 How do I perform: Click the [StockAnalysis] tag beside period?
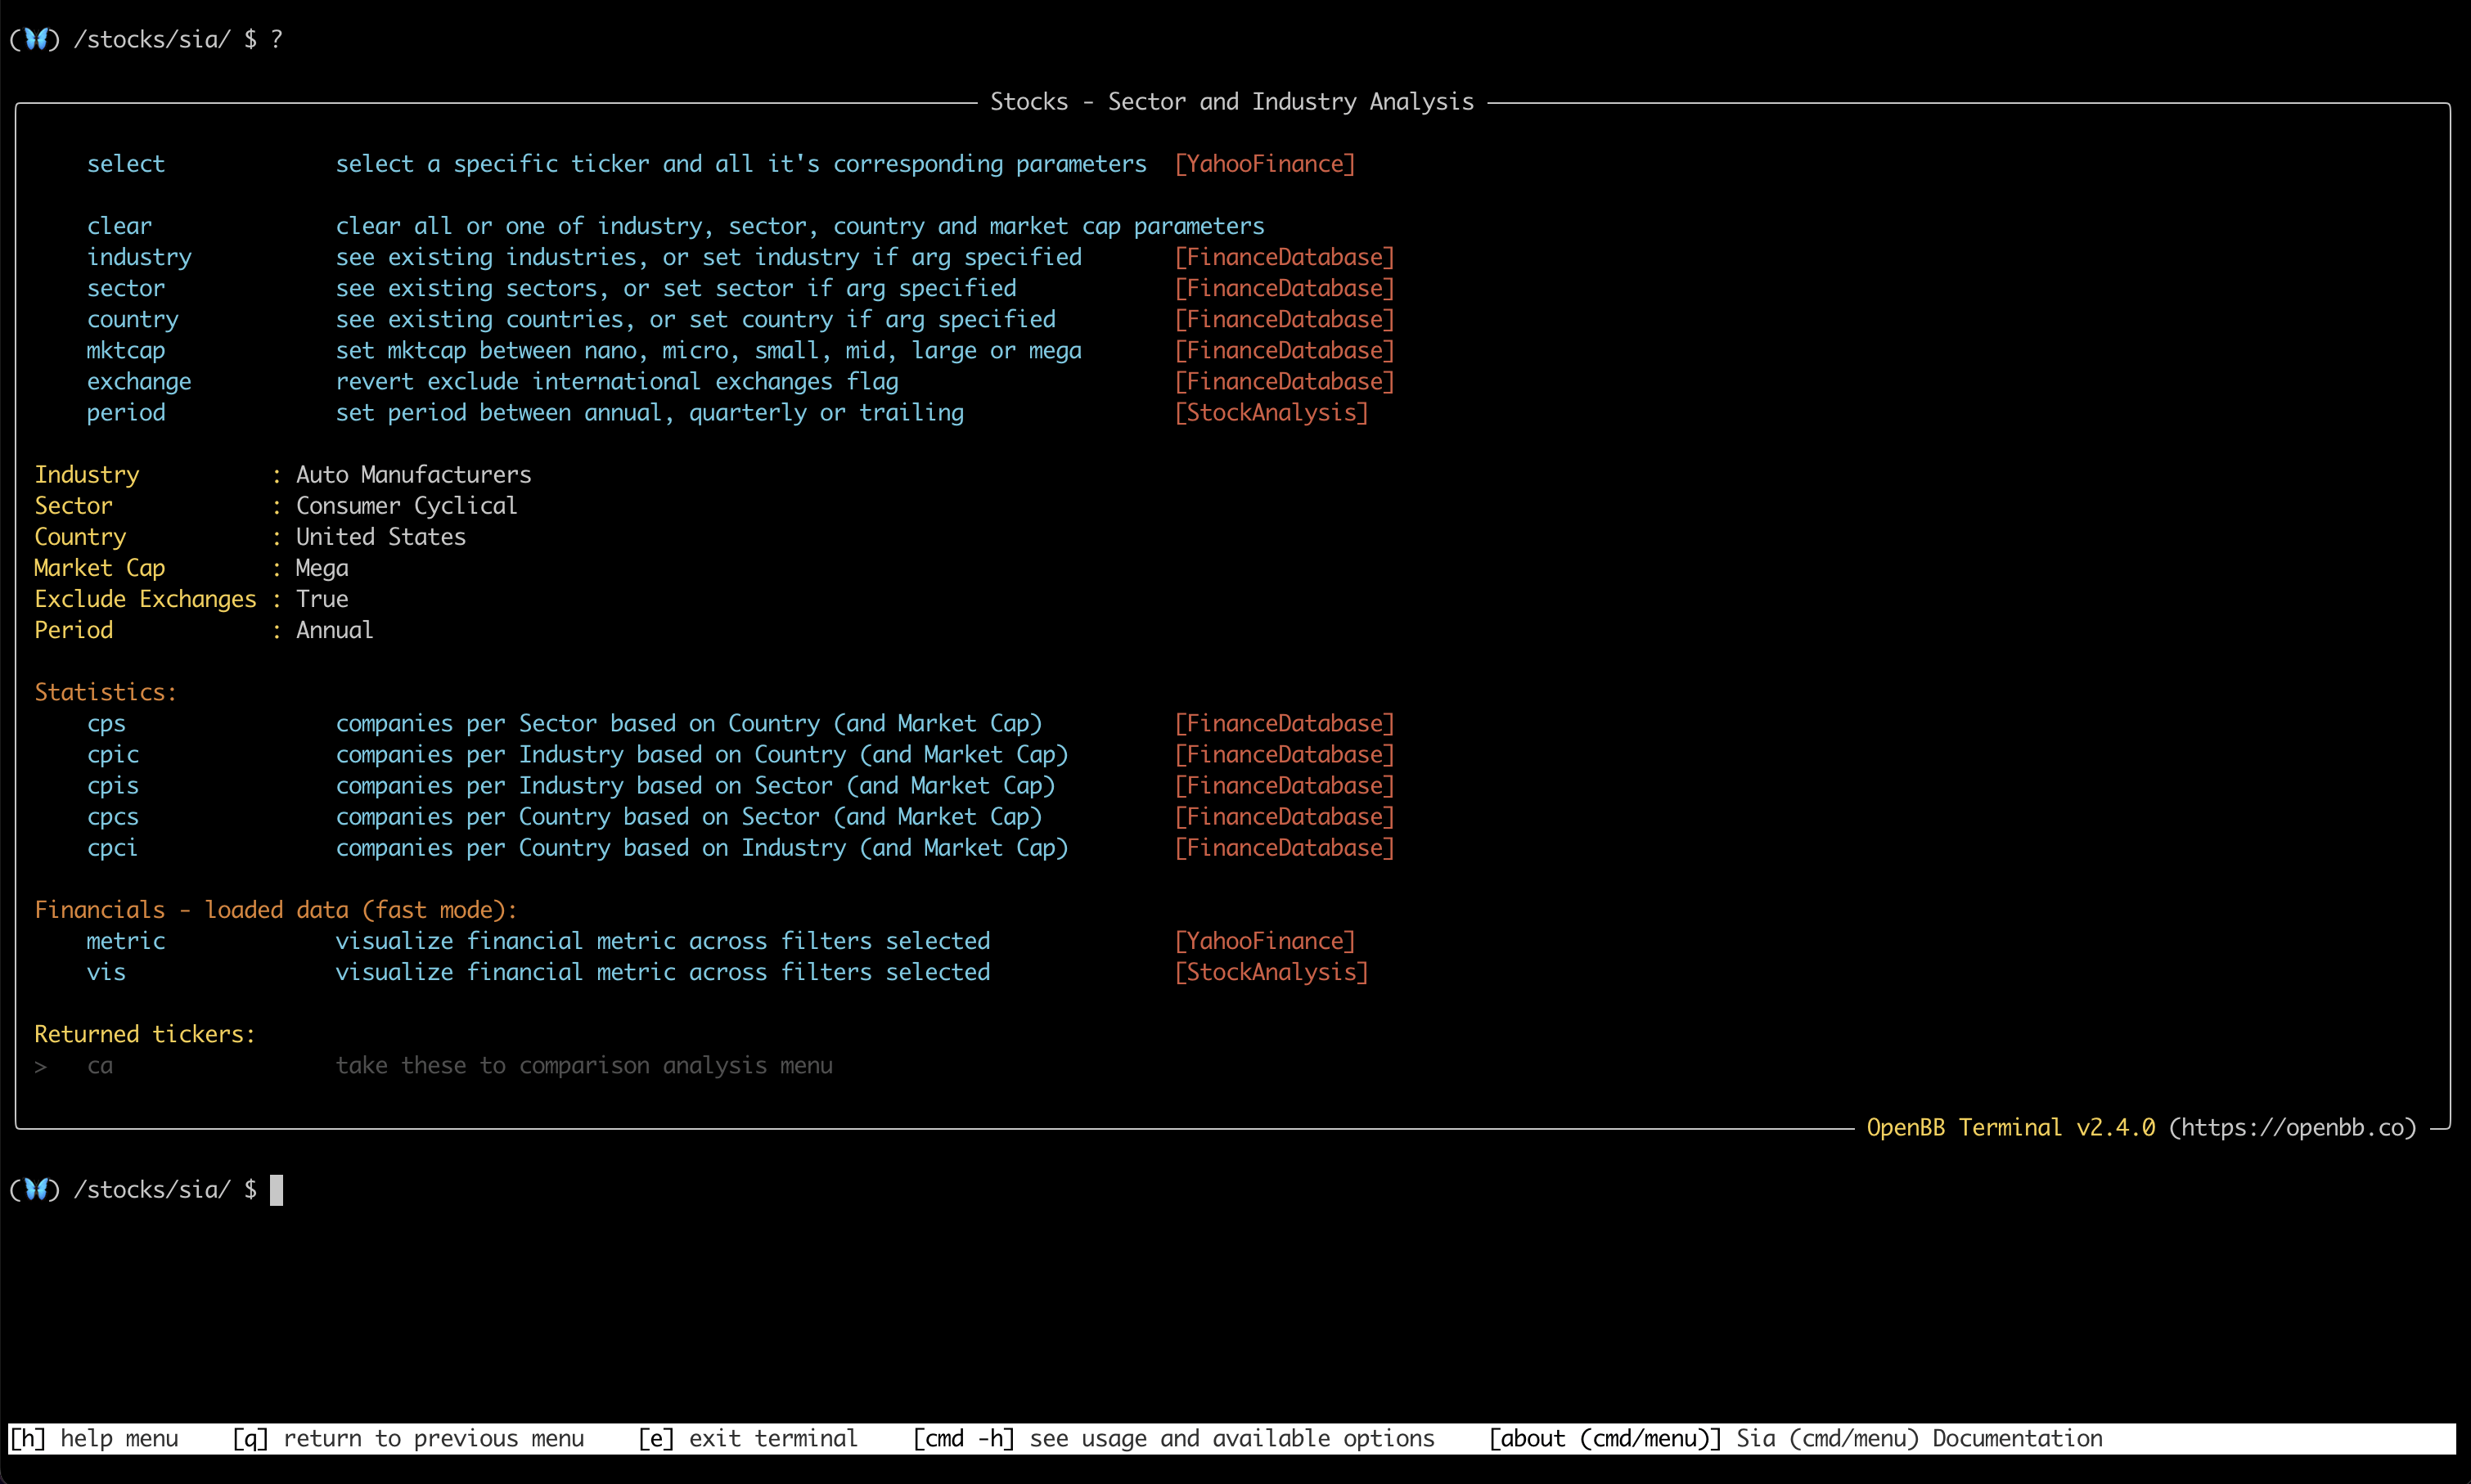click(x=1271, y=413)
